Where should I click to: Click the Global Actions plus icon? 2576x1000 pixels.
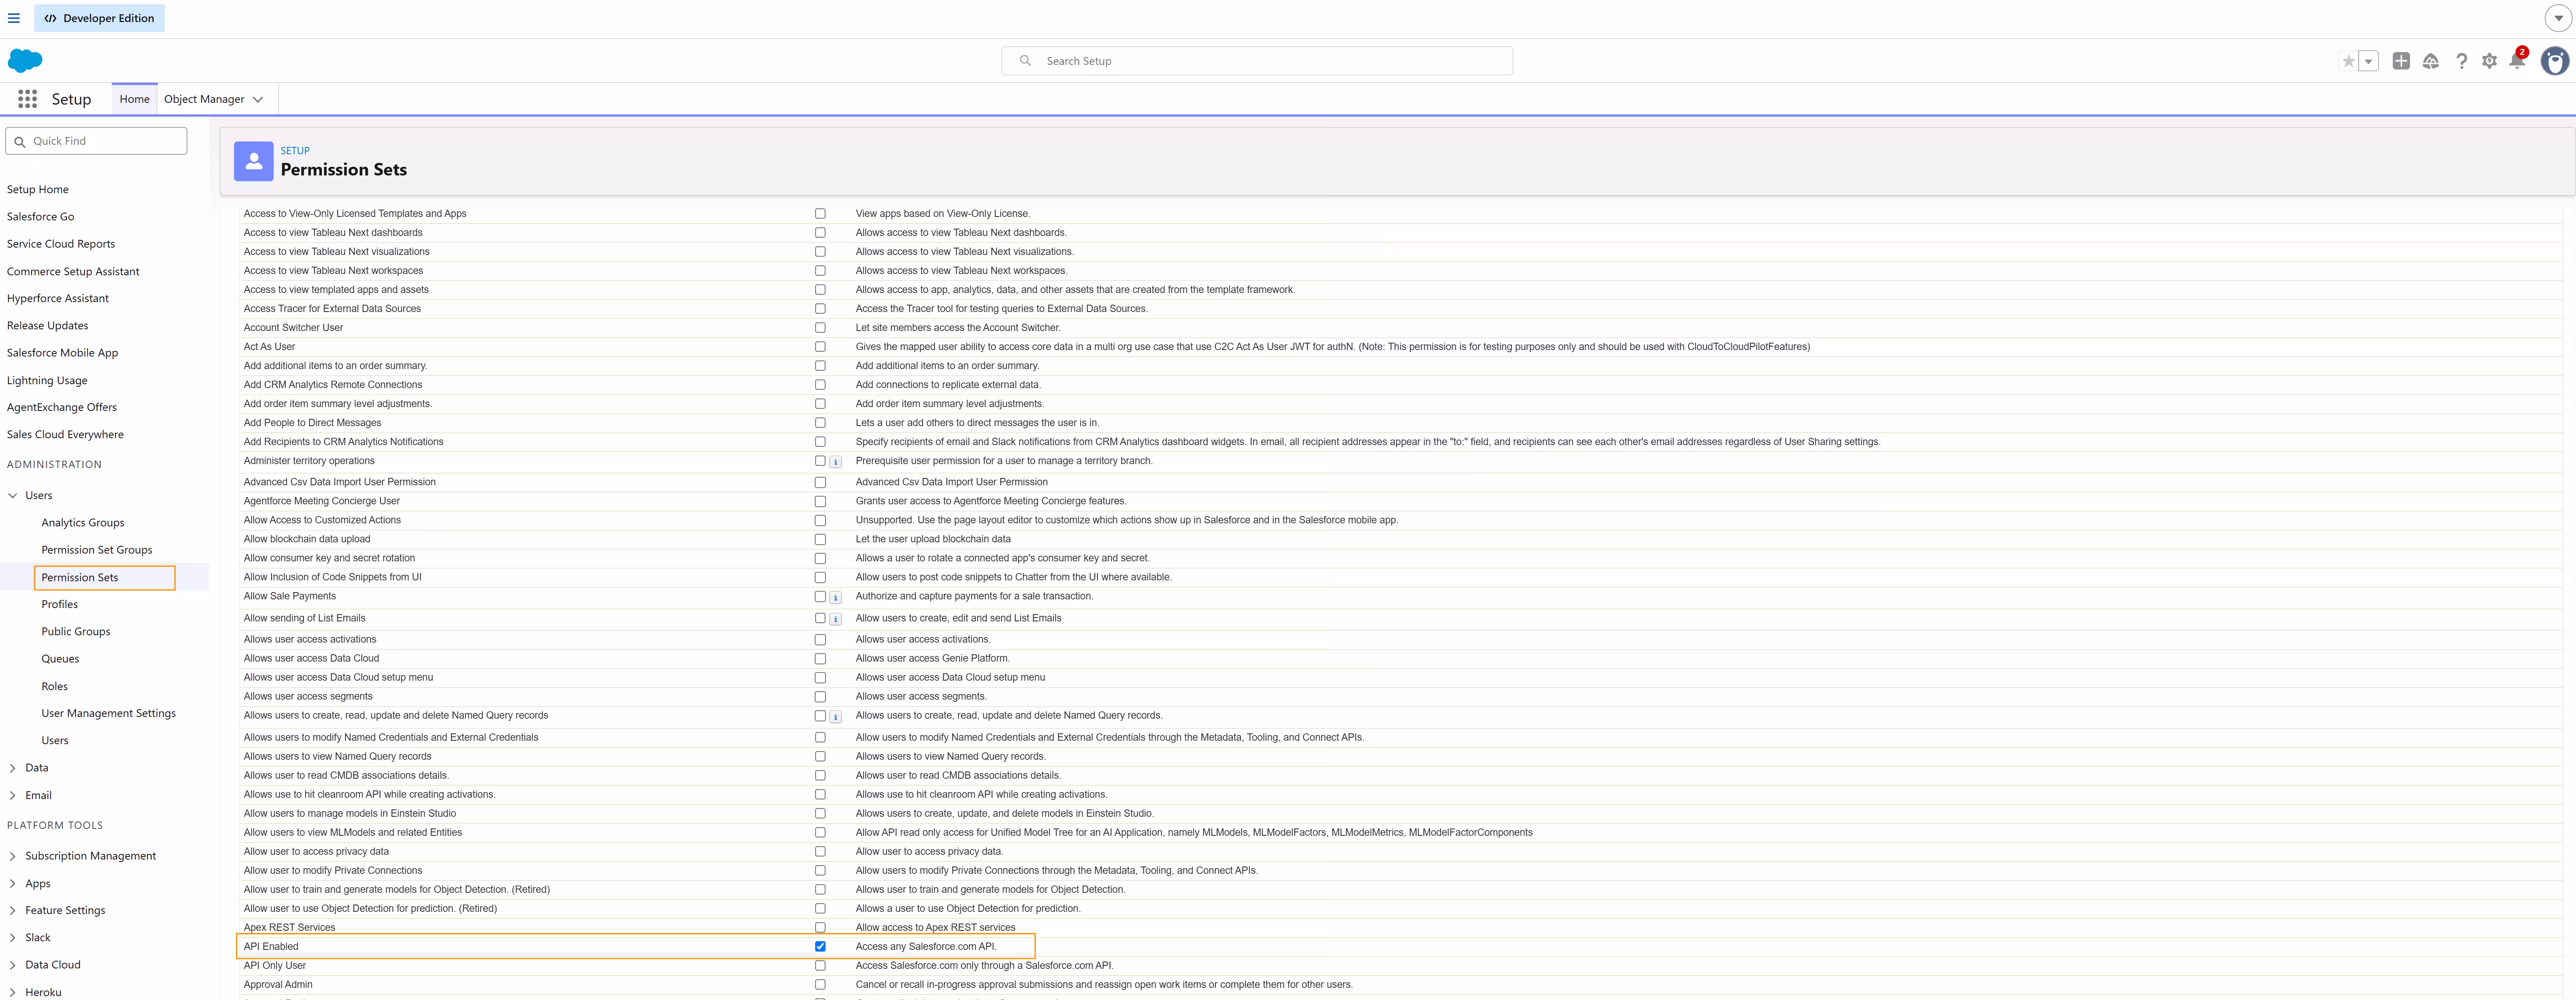2401,61
